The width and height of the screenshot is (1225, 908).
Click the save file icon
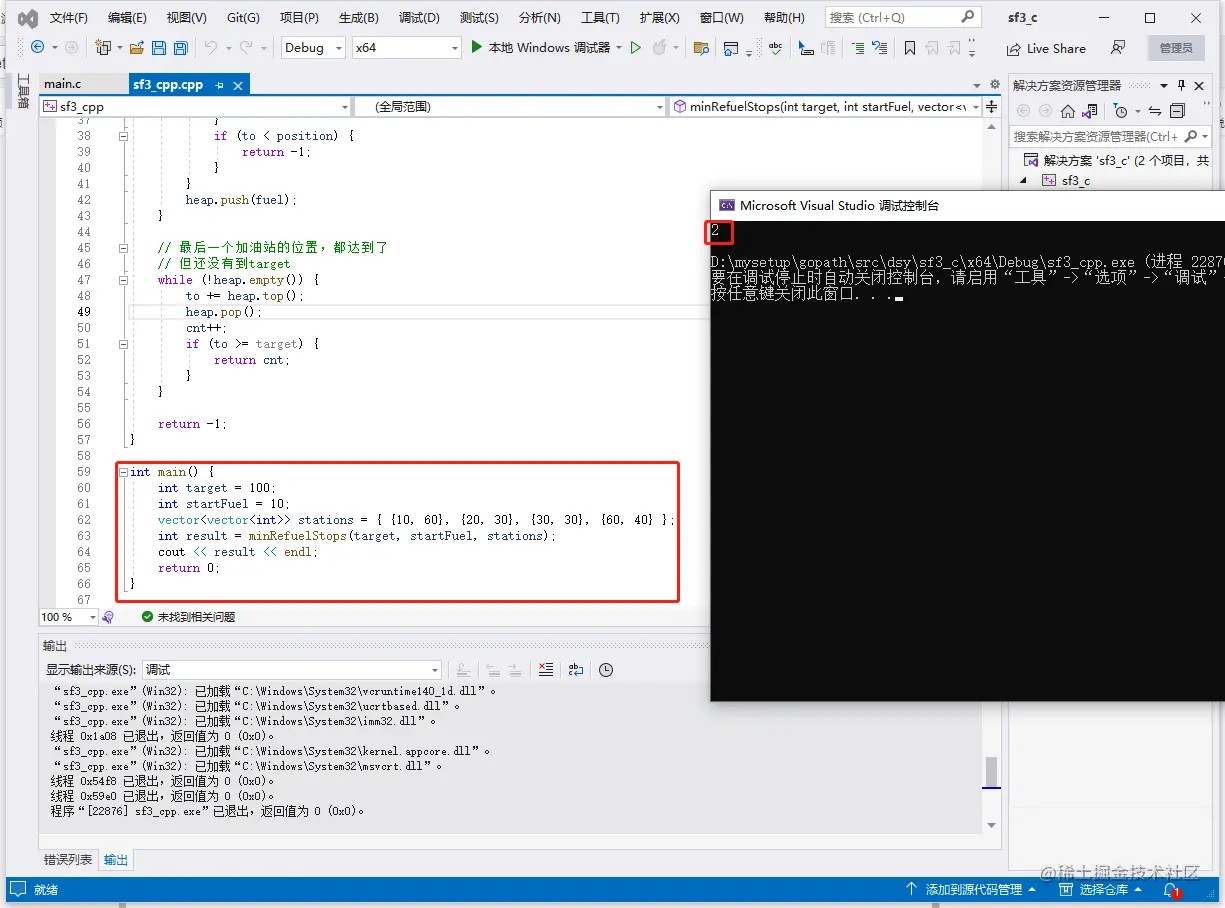pyautogui.click(x=158, y=47)
